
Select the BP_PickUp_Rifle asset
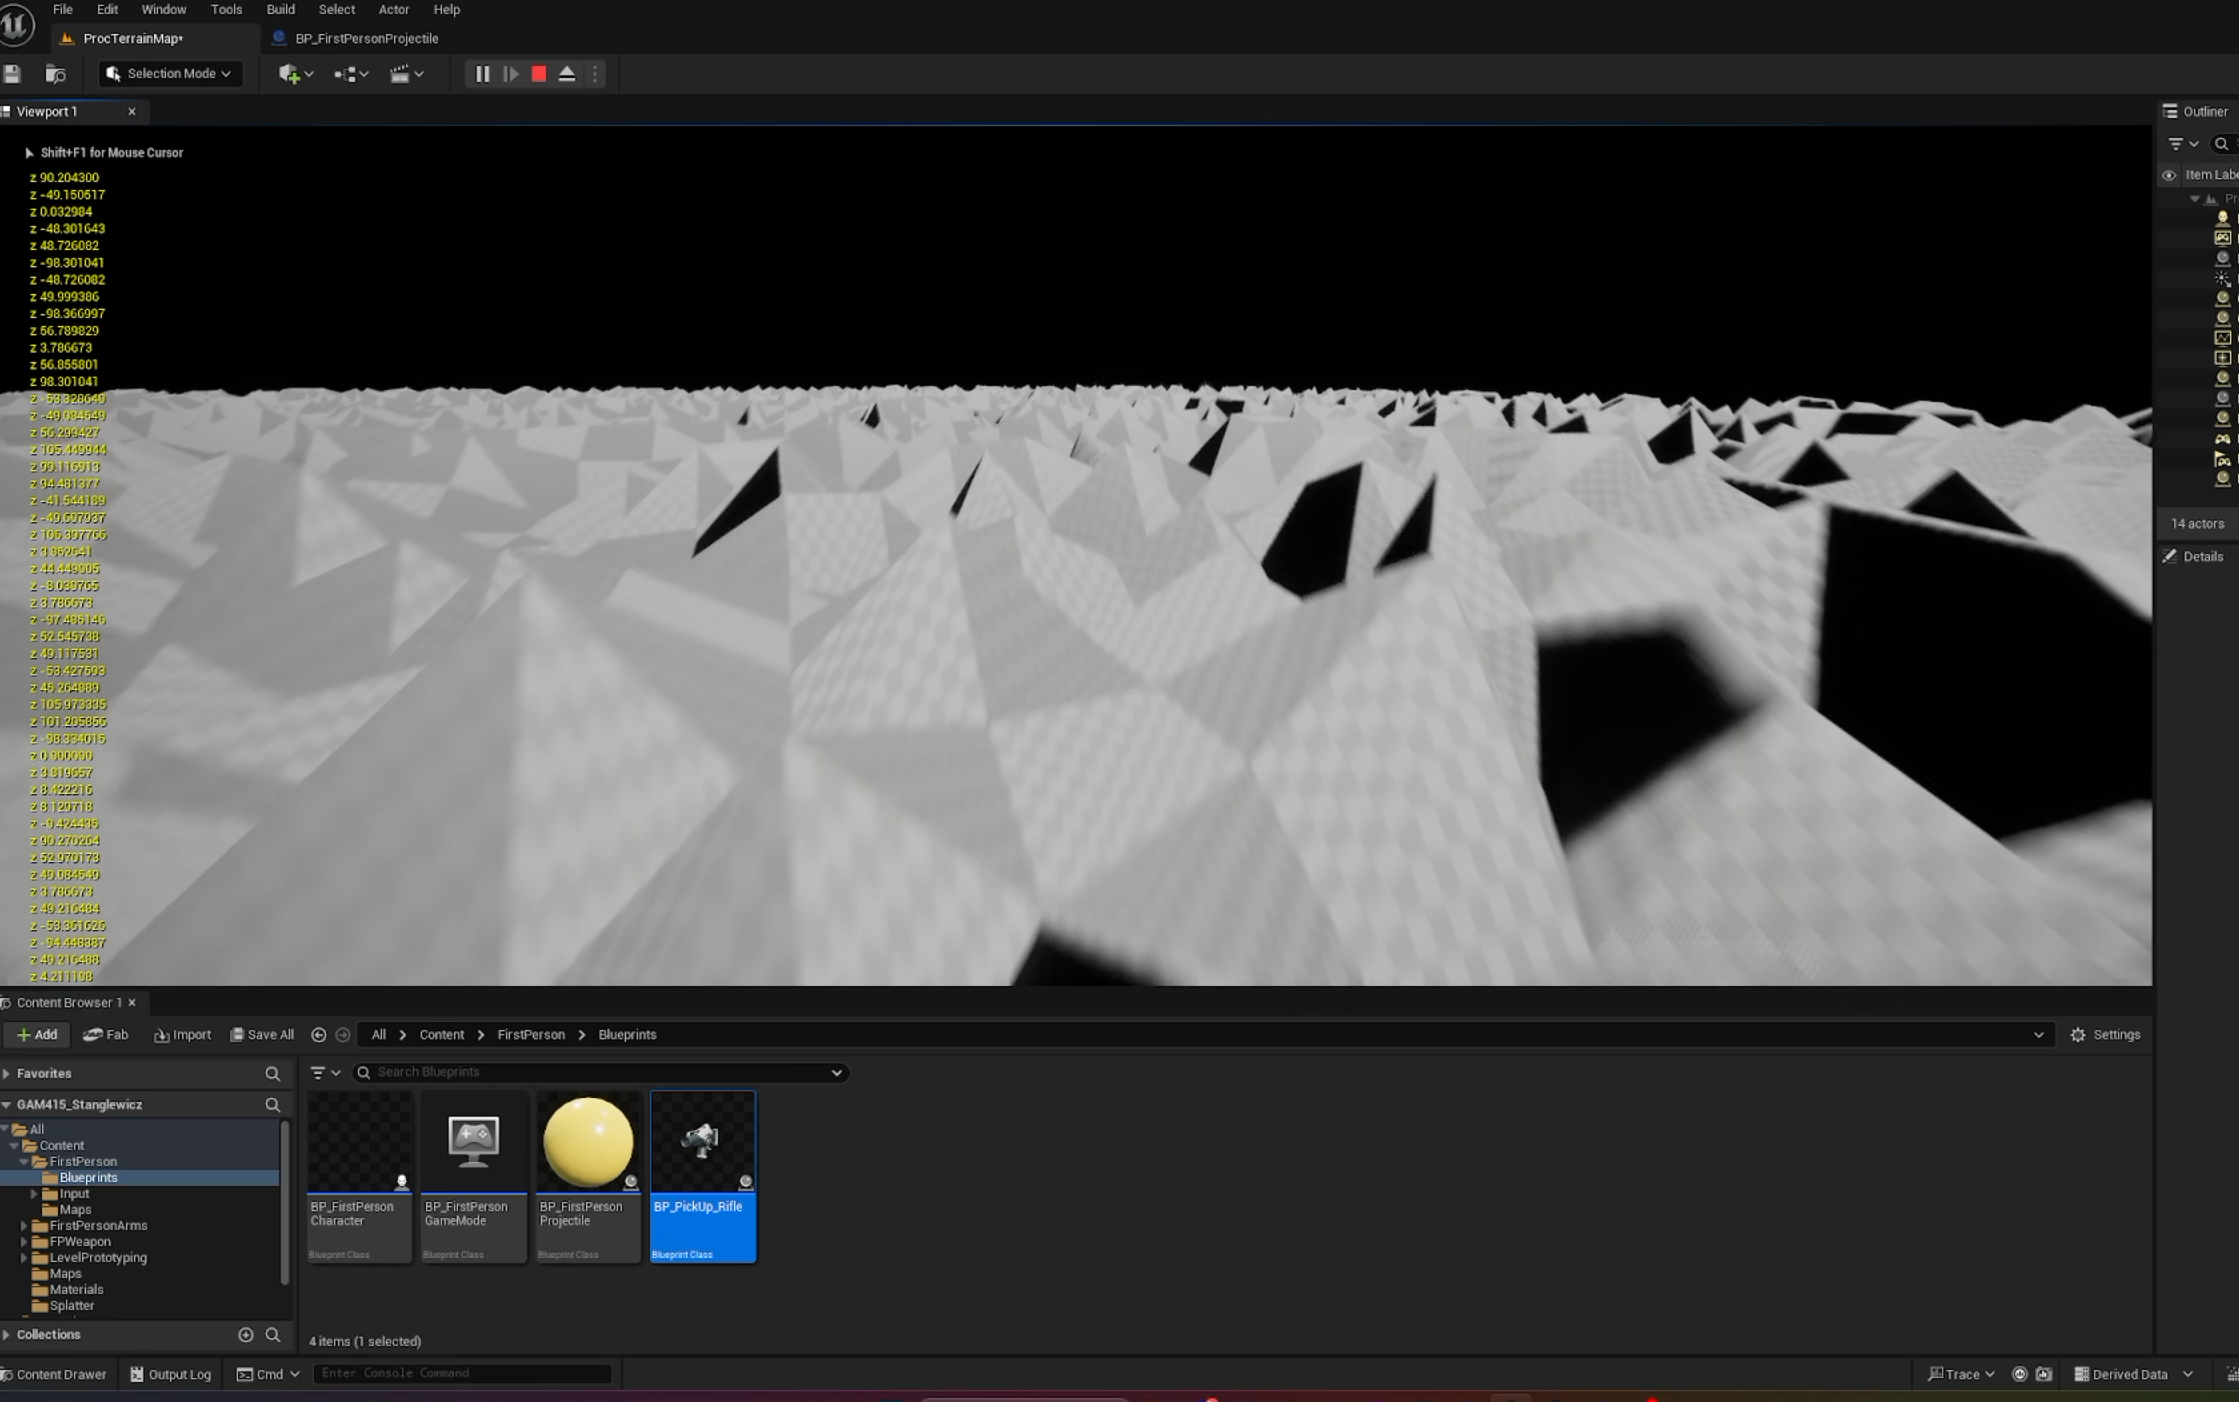tap(703, 1176)
